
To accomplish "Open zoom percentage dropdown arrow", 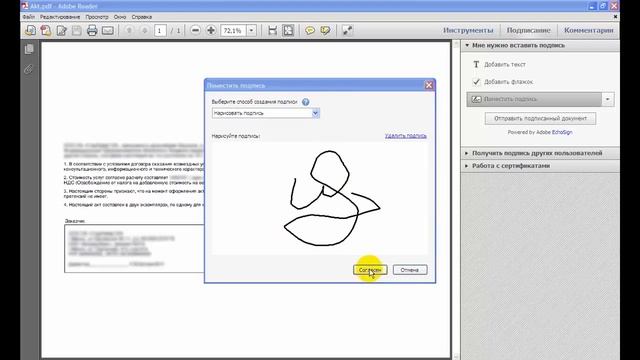I will coord(251,30).
